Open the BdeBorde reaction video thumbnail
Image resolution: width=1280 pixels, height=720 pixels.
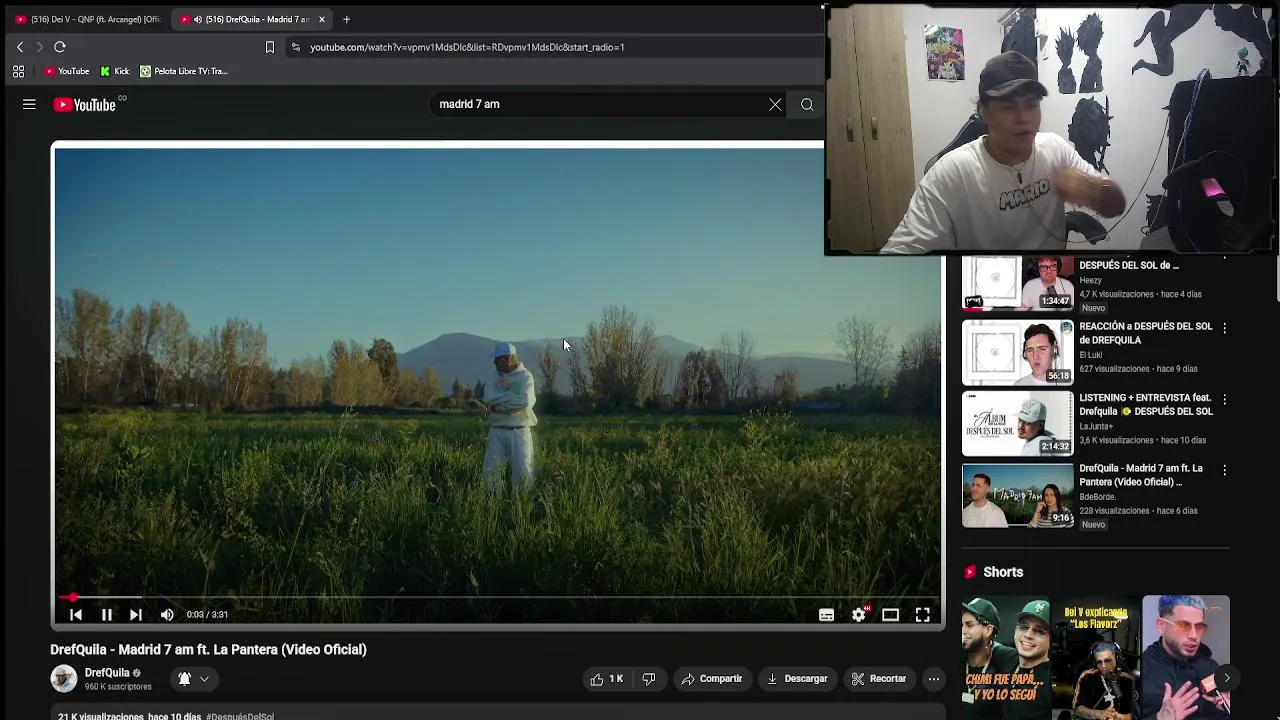[1017, 495]
